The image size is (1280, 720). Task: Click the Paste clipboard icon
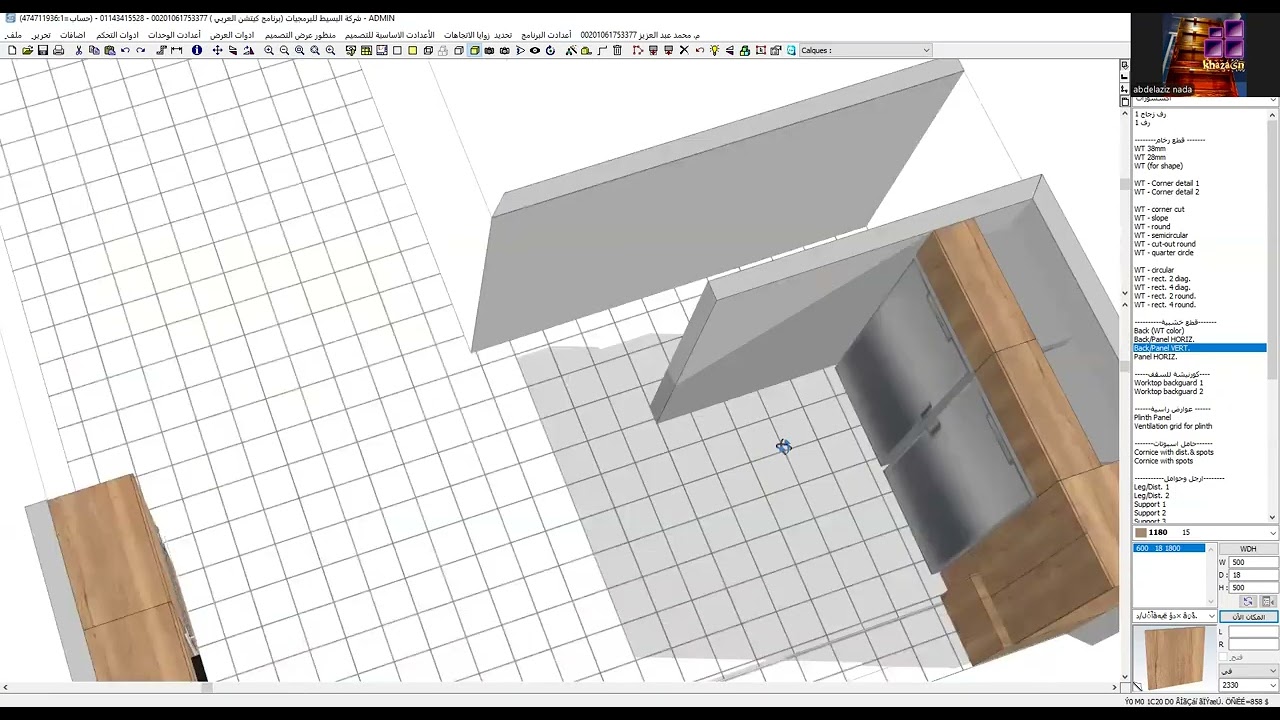coord(109,50)
